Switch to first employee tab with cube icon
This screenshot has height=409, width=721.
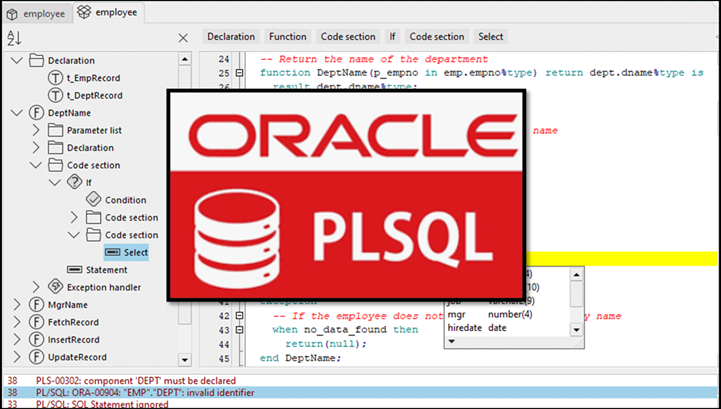coord(36,13)
